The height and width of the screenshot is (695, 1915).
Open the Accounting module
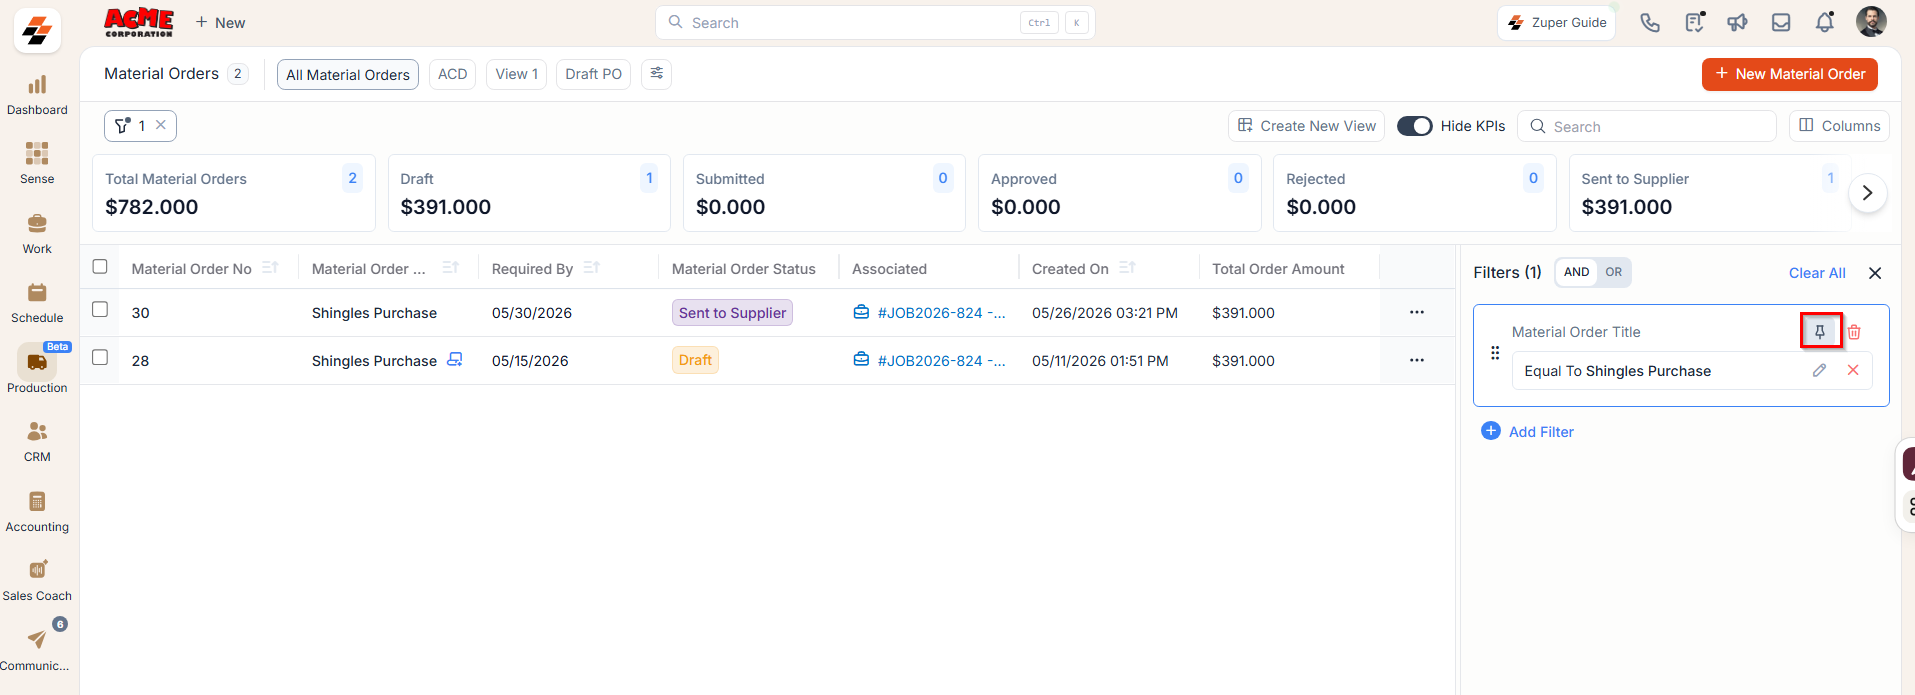coord(37,512)
